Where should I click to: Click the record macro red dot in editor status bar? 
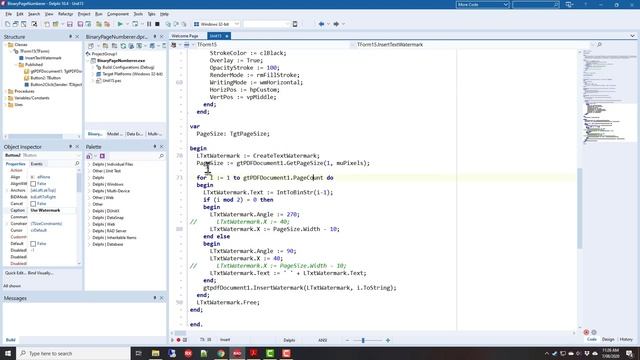(x=178, y=340)
